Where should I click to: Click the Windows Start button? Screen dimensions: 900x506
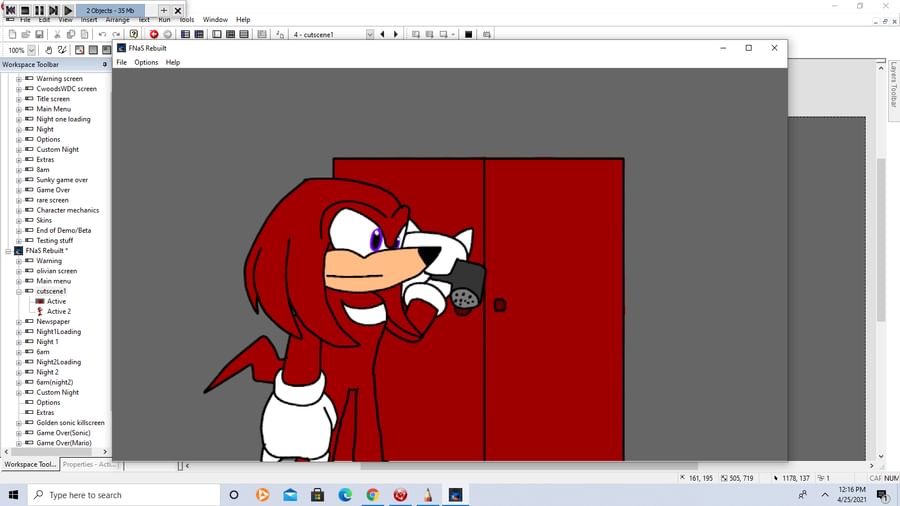pyautogui.click(x=13, y=495)
